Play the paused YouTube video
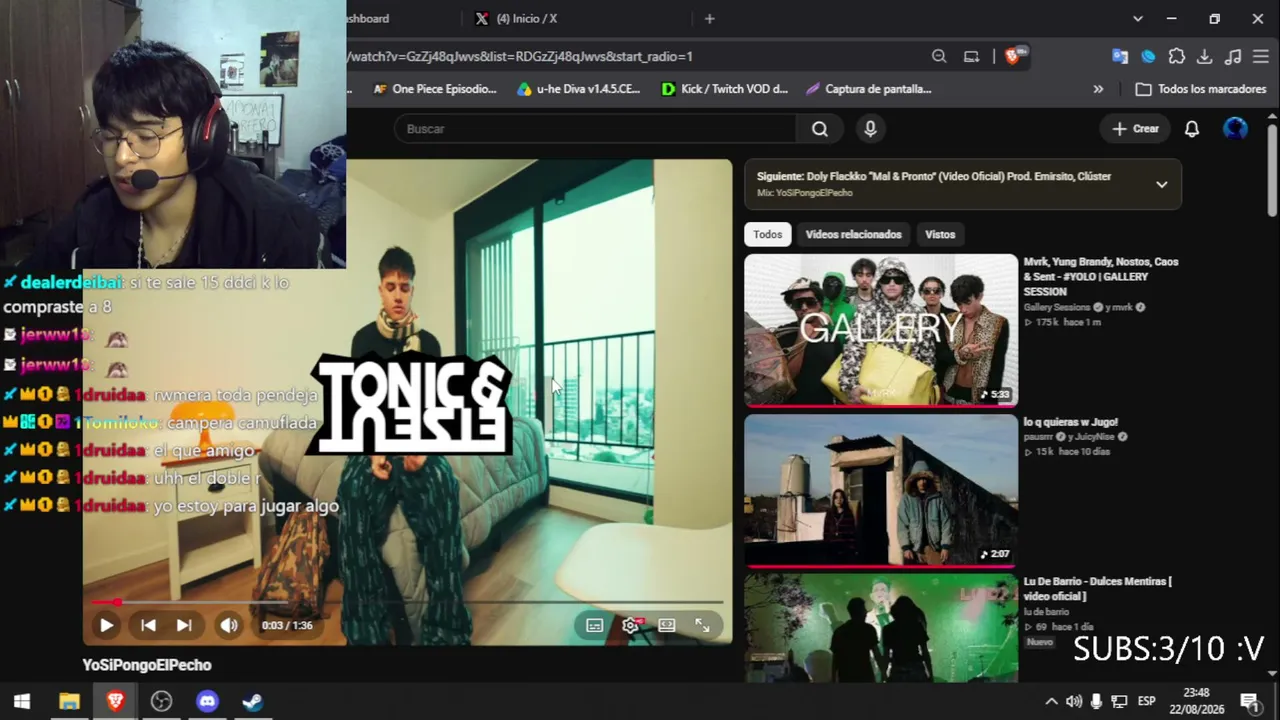 pyautogui.click(x=106, y=625)
